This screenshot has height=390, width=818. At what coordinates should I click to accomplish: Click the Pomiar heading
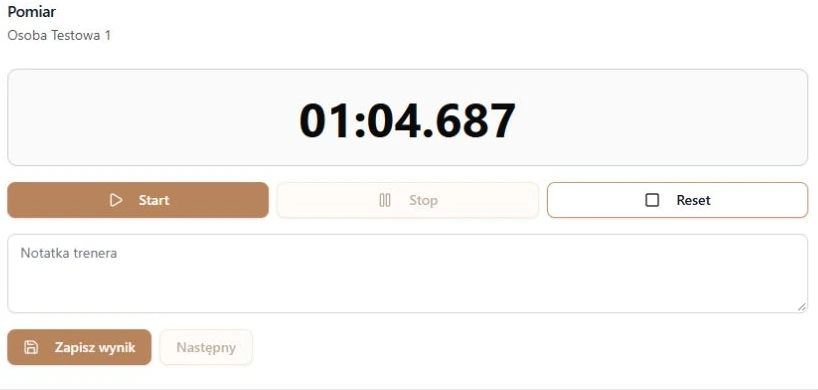click(x=32, y=11)
